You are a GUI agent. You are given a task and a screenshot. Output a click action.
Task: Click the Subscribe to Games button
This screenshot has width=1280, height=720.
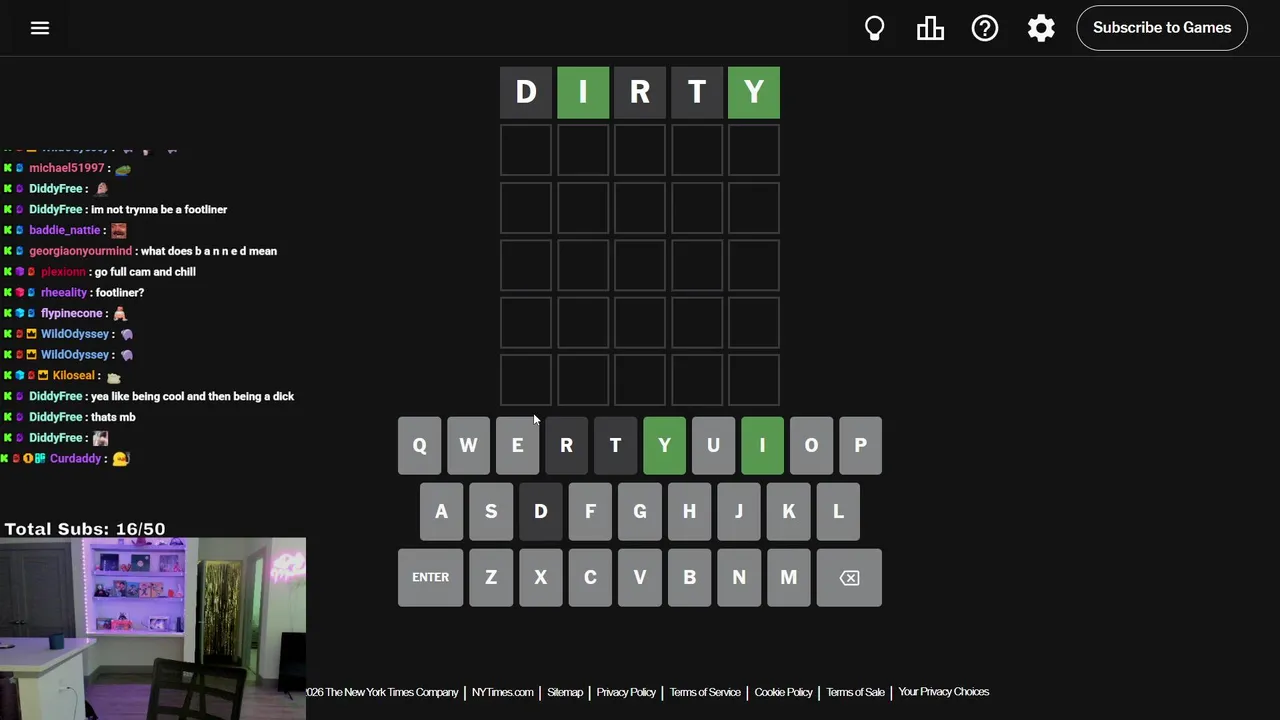pyautogui.click(x=1162, y=28)
